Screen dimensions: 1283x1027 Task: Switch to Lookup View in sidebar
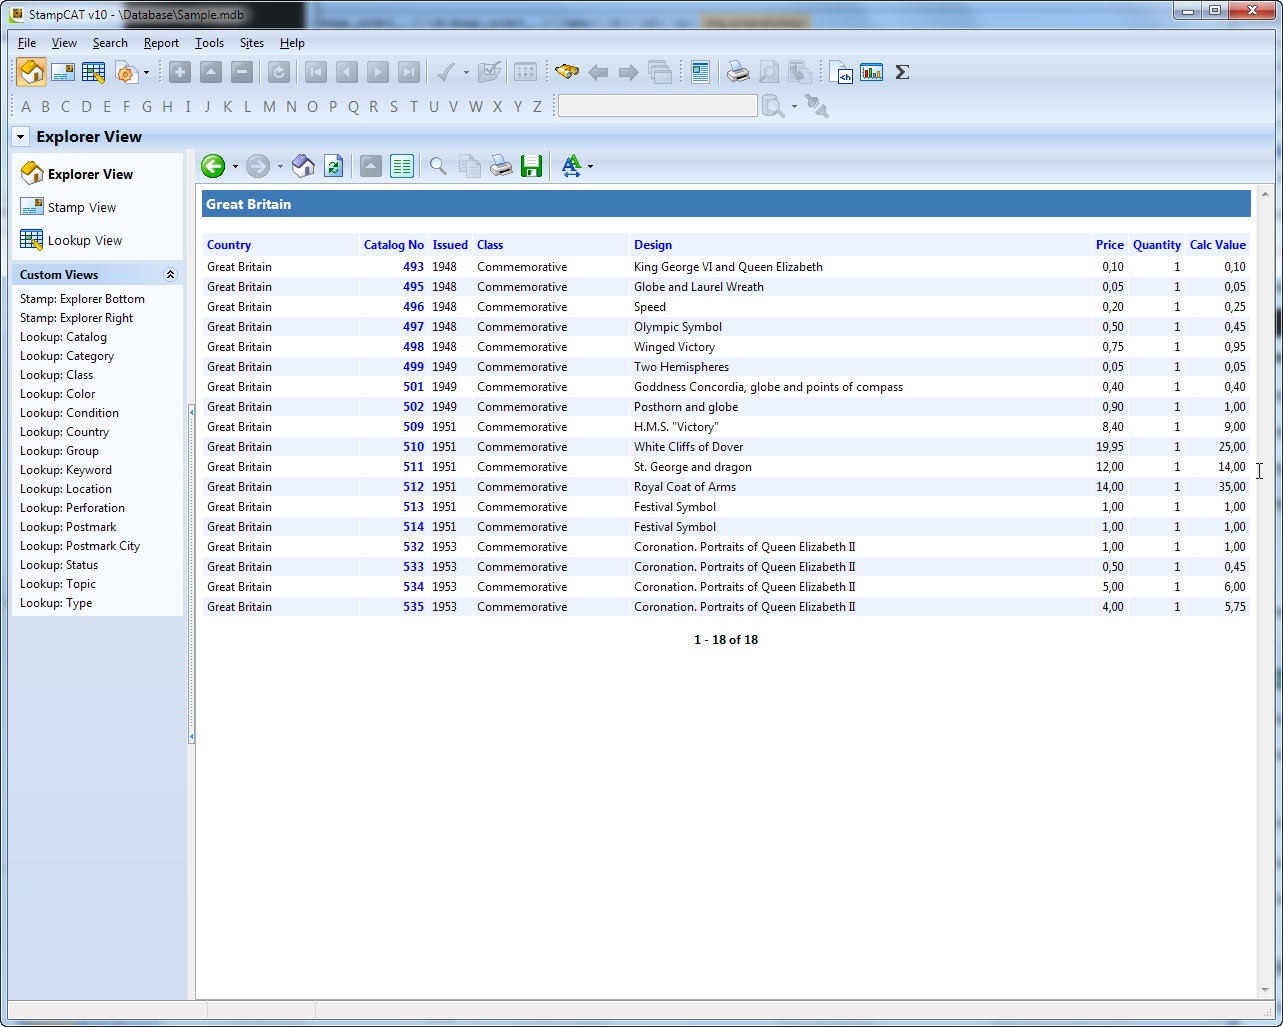coord(85,241)
